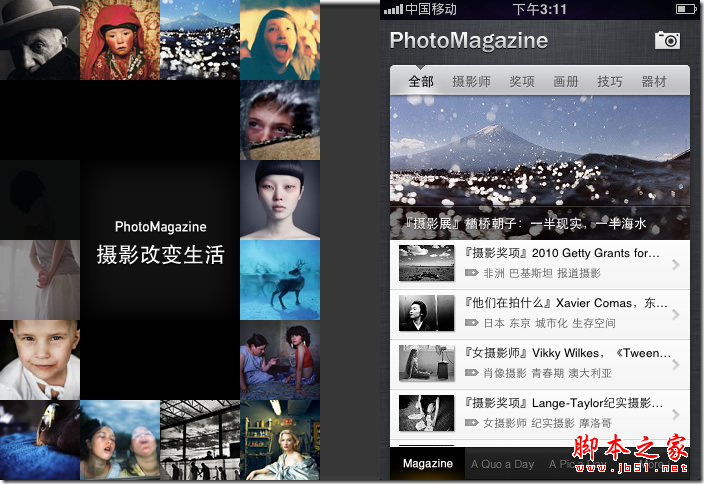Tap Lange-Taylor article thumbnail

click(427, 413)
